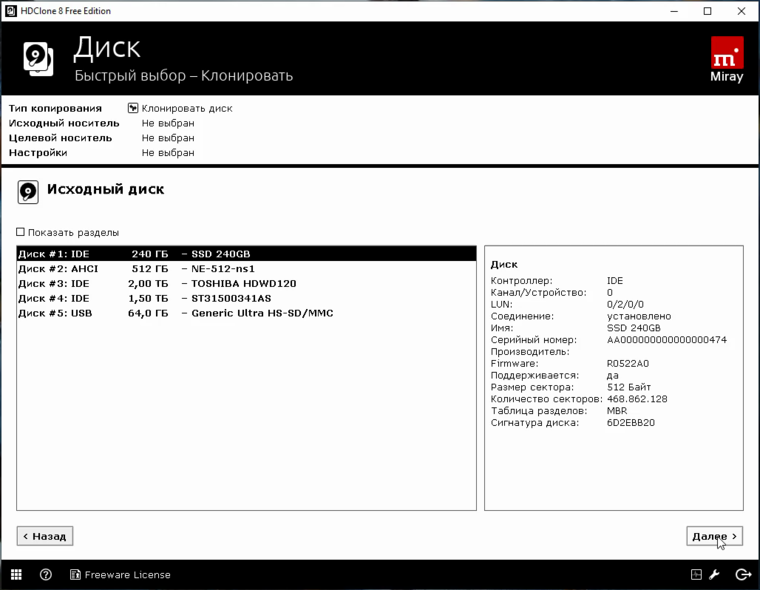Click the Поддерживается value да

click(x=613, y=375)
